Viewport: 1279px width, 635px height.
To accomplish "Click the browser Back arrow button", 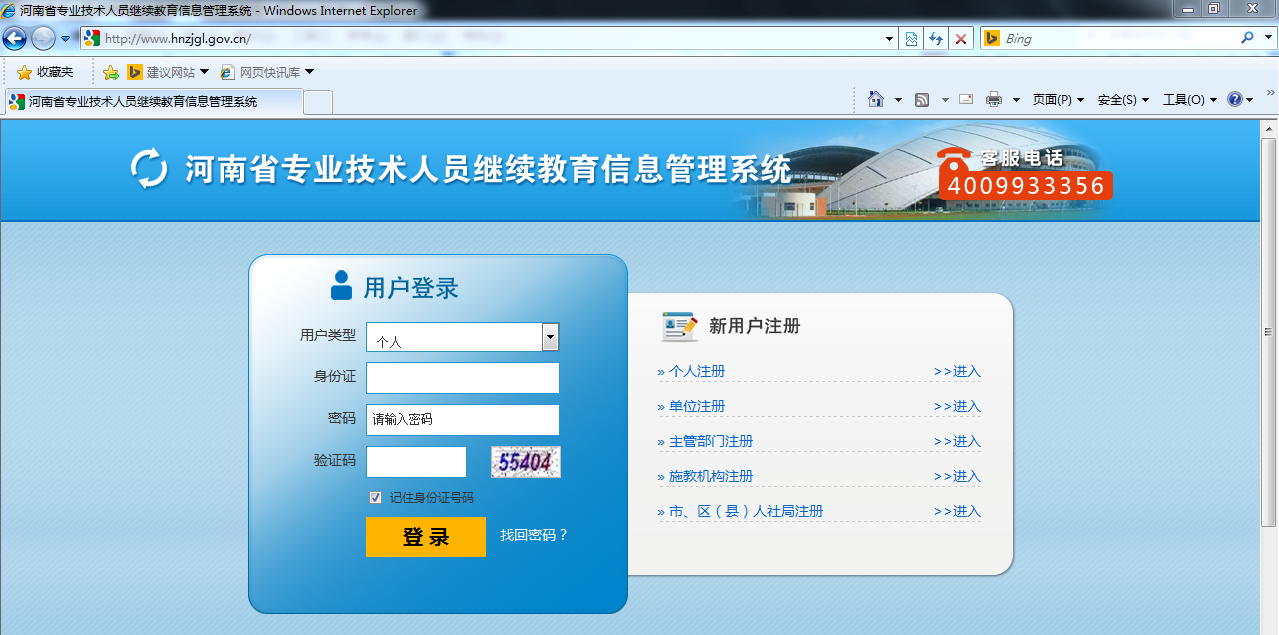I will 14,39.
